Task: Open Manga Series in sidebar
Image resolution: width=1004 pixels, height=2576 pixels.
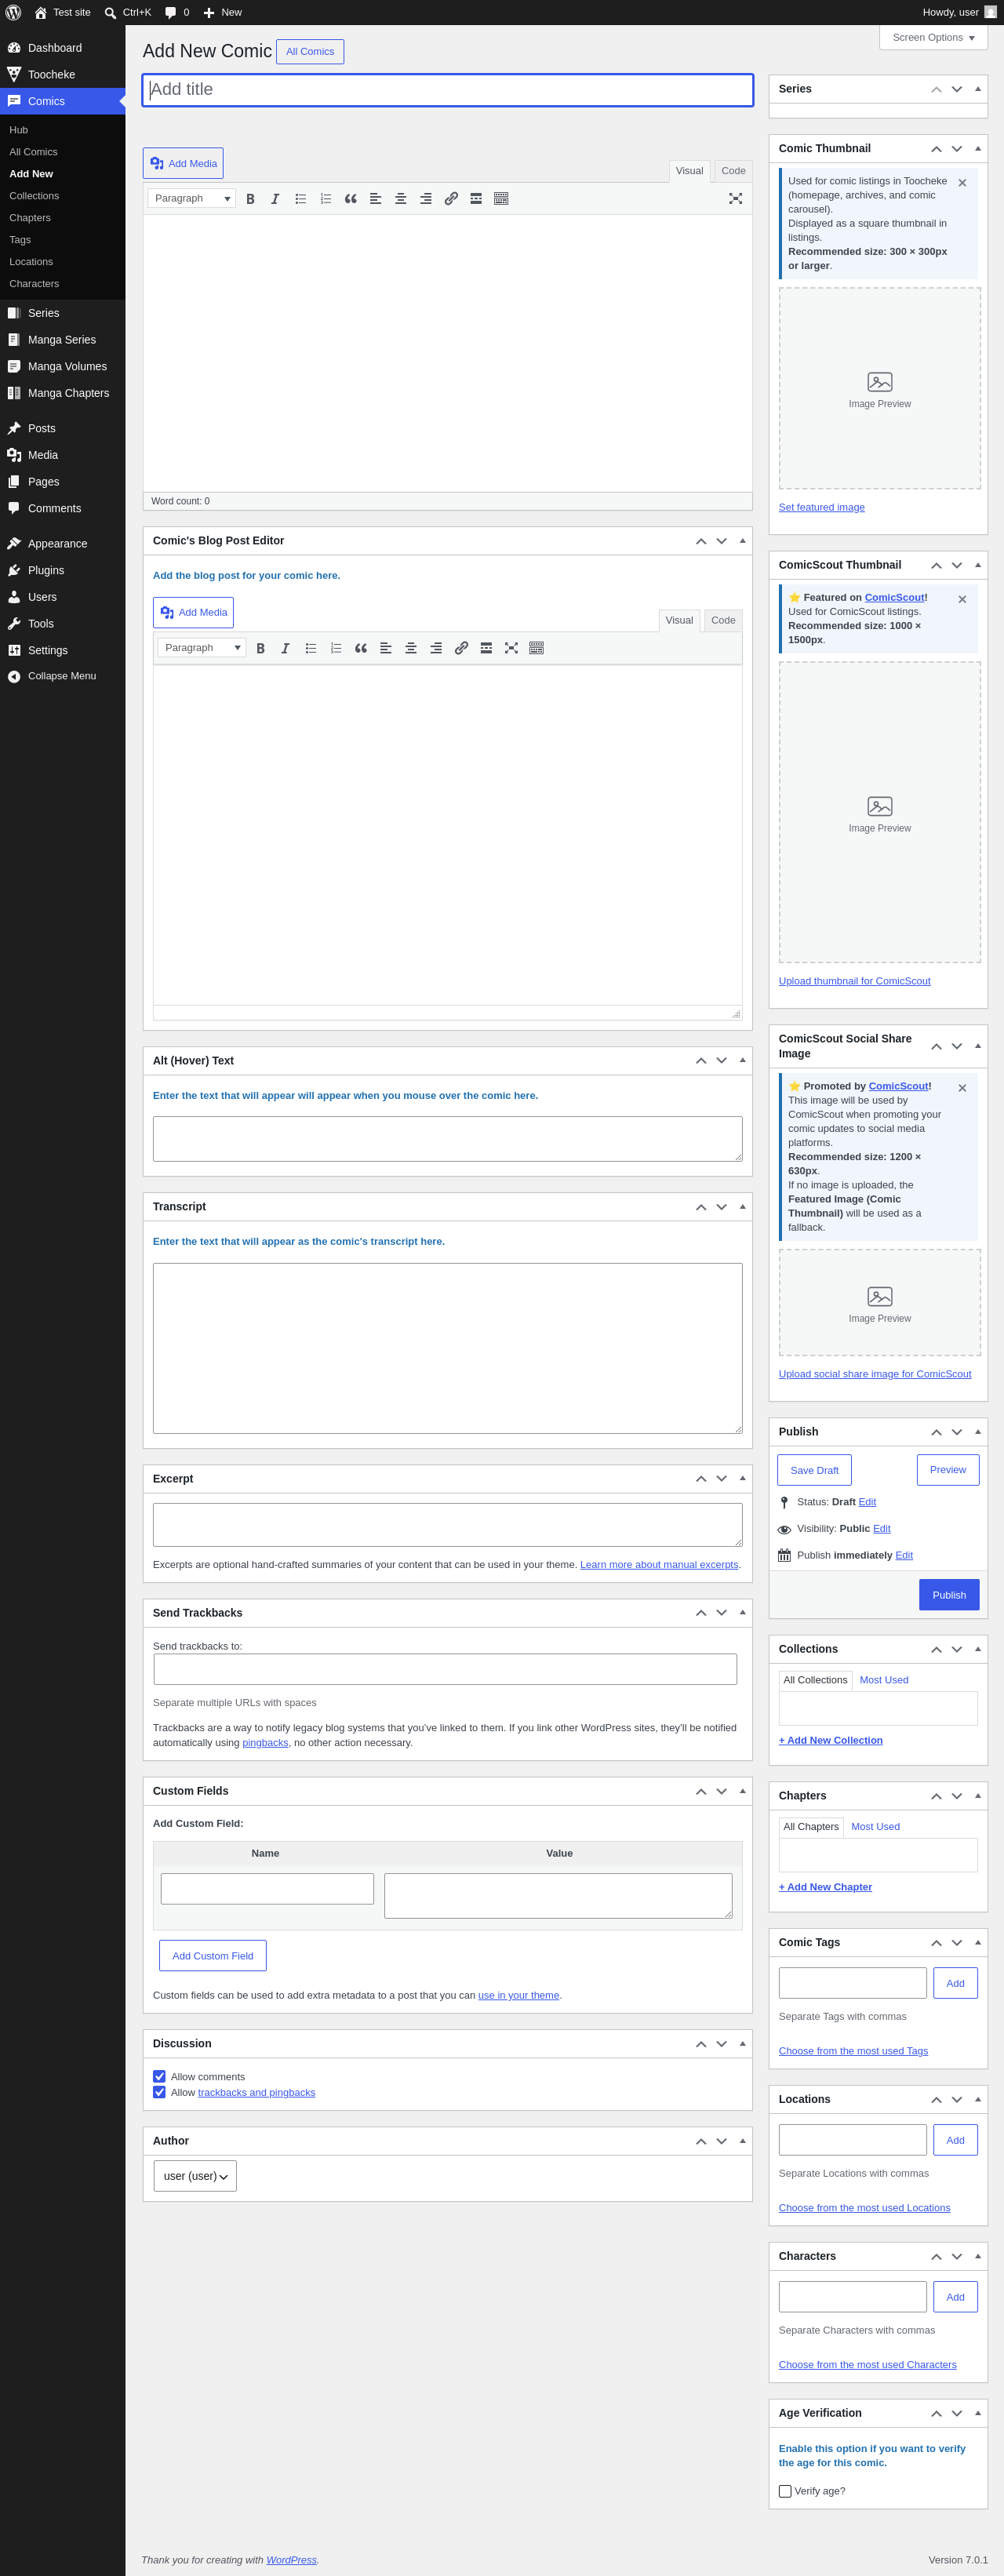Action: click(62, 340)
